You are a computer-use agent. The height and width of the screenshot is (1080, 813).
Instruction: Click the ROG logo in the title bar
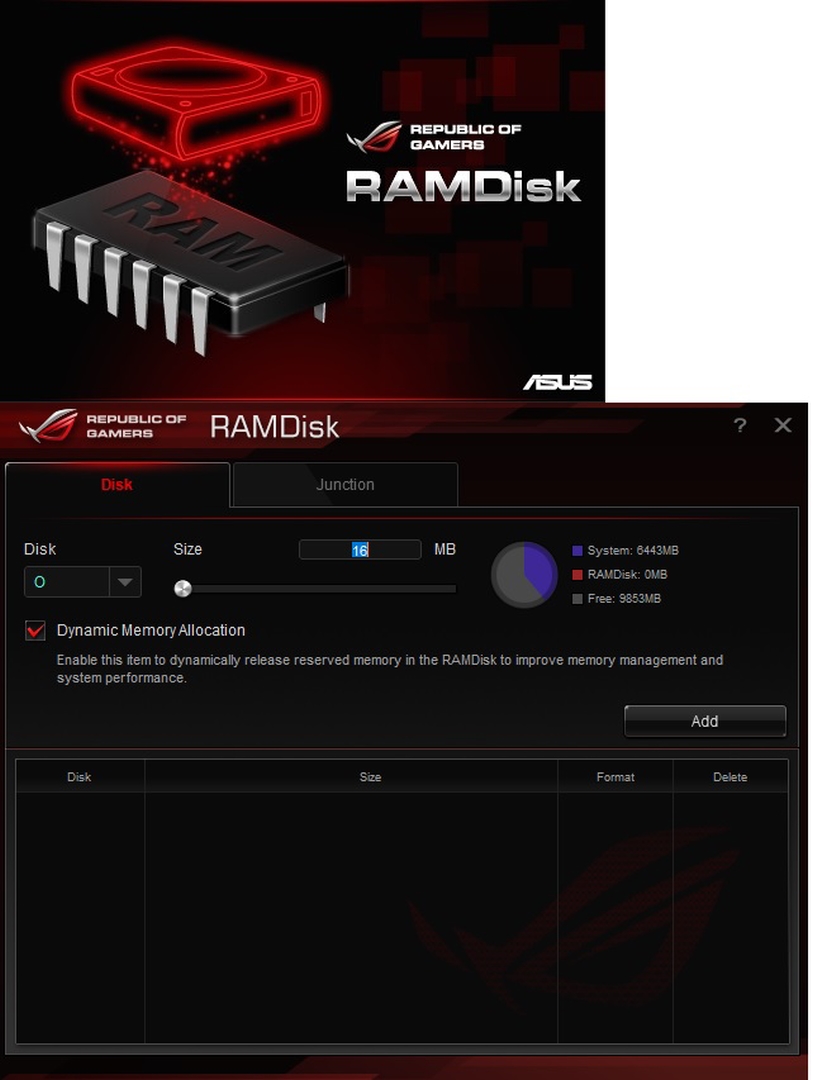click(x=48, y=425)
